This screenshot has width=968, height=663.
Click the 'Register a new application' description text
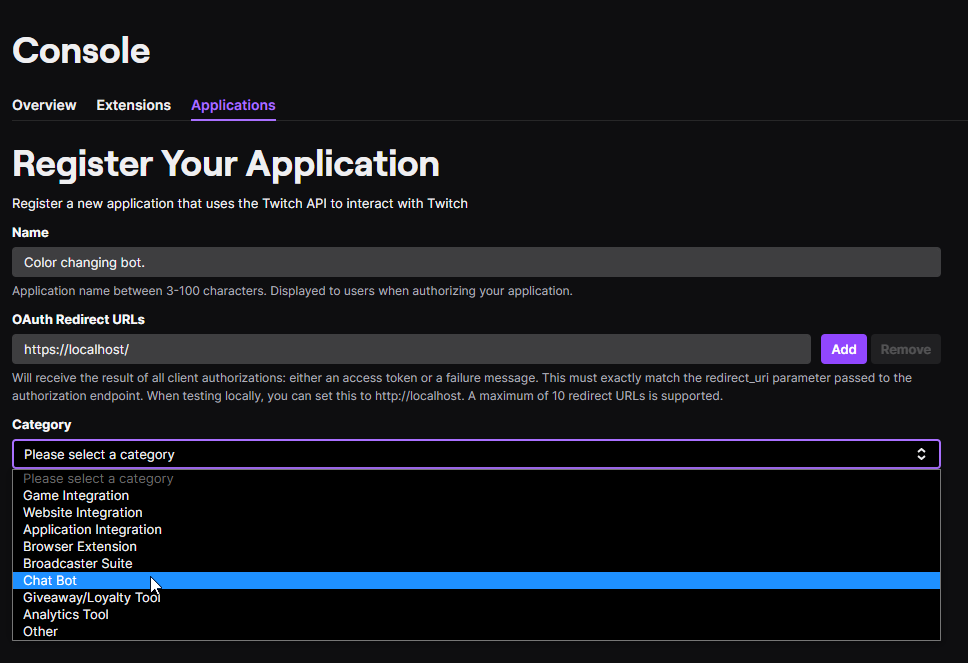(x=240, y=204)
